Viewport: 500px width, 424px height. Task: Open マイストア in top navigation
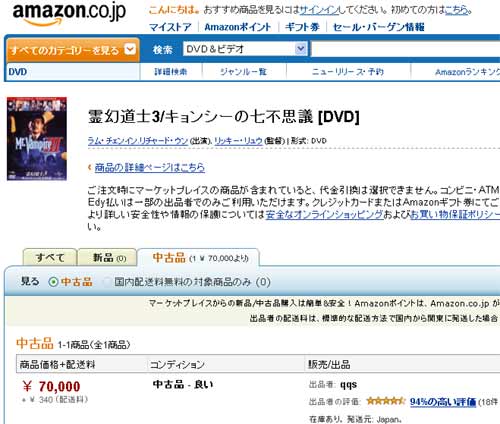(x=170, y=27)
